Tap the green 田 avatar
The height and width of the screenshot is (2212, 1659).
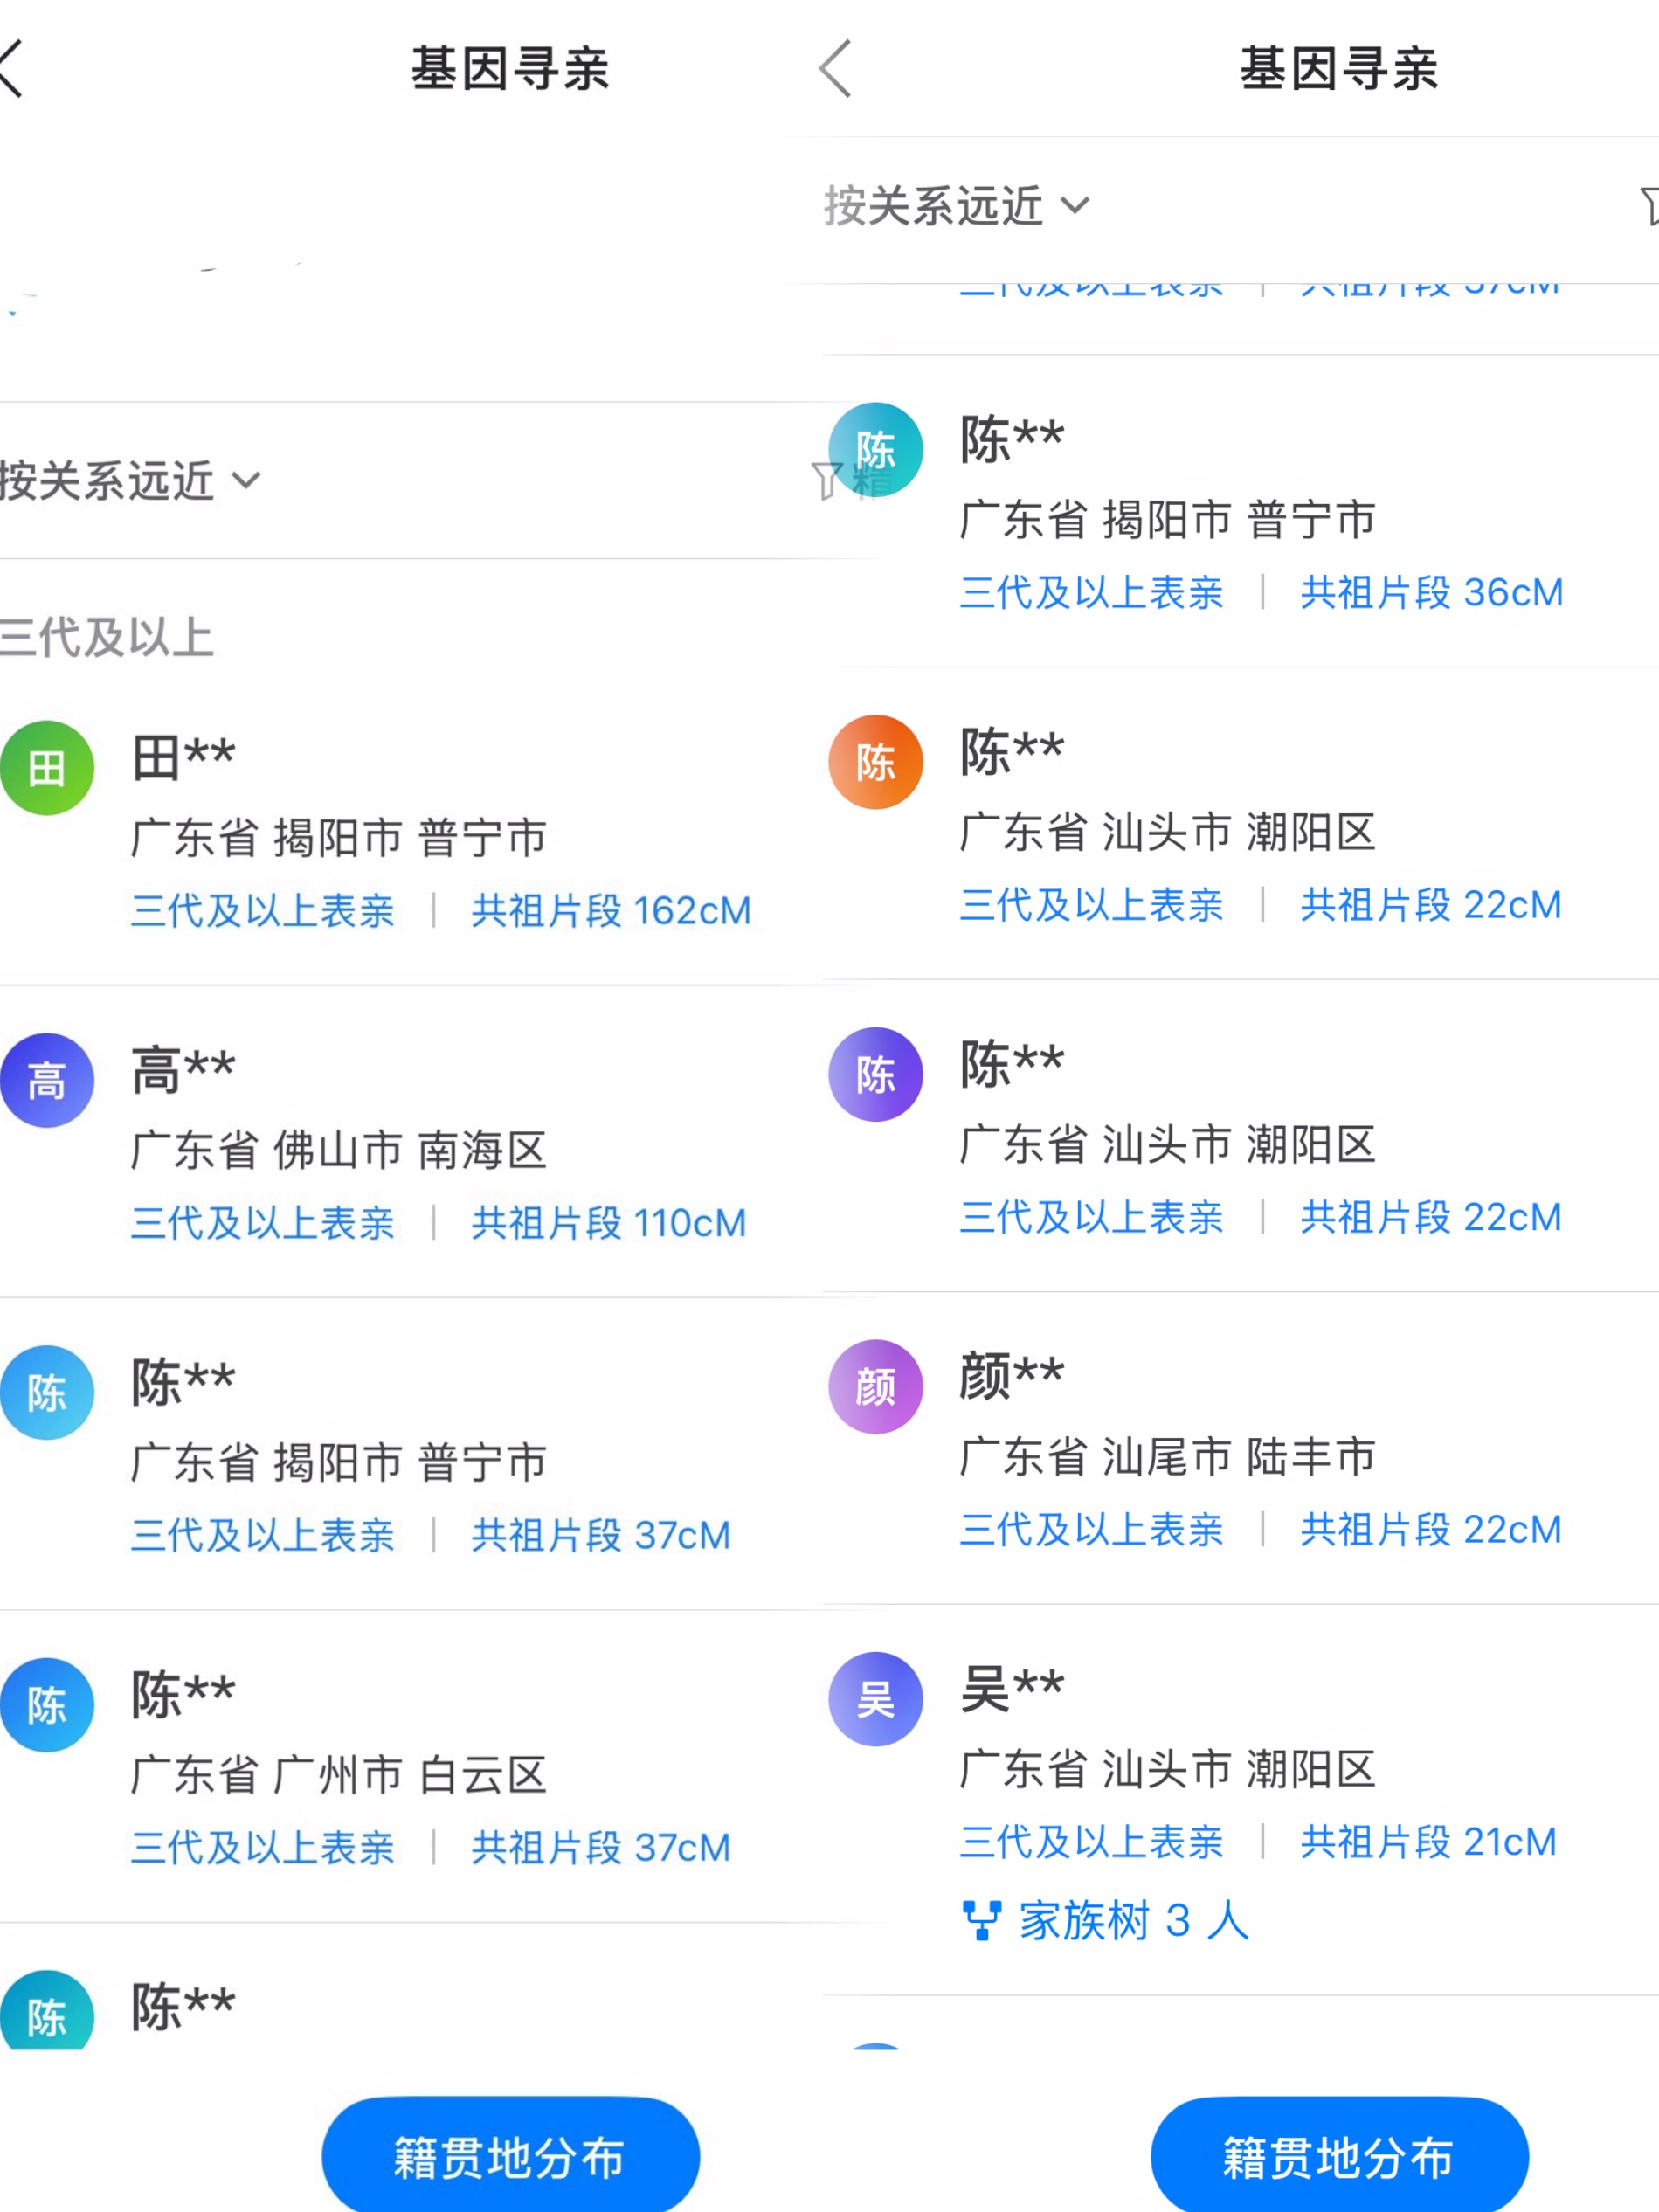tap(47, 768)
